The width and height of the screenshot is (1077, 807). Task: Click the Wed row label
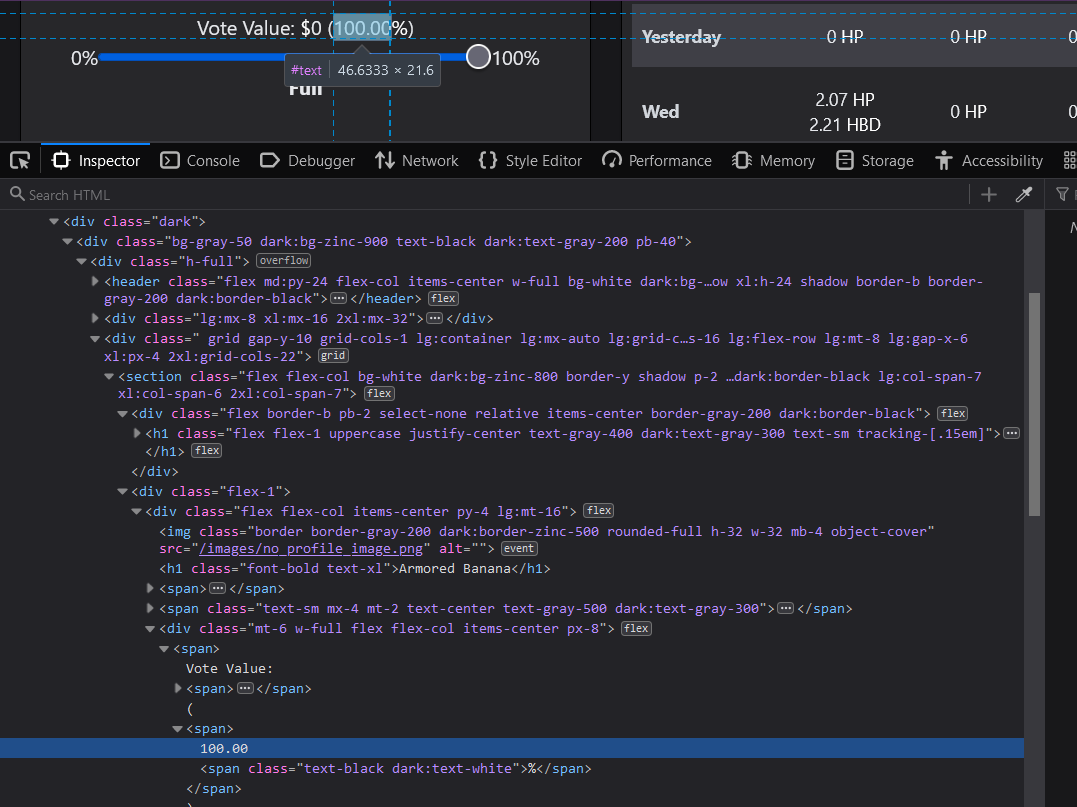click(x=661, y=112)
